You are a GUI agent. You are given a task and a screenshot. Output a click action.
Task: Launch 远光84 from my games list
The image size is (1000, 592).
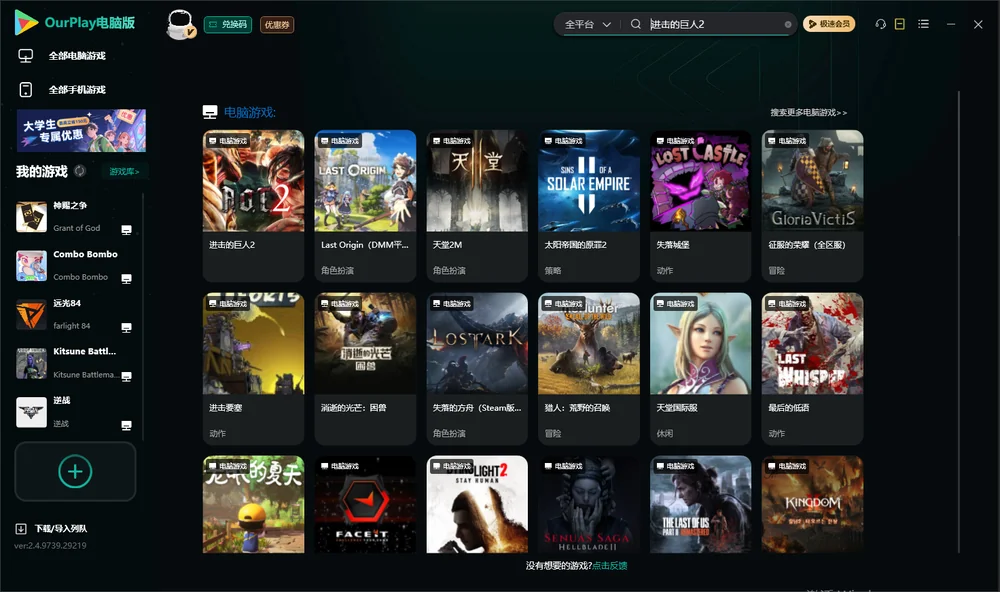75,314
